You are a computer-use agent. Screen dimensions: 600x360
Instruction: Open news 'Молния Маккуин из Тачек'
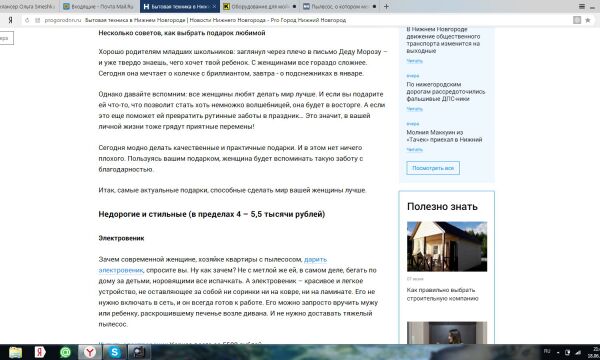(444, 136)
